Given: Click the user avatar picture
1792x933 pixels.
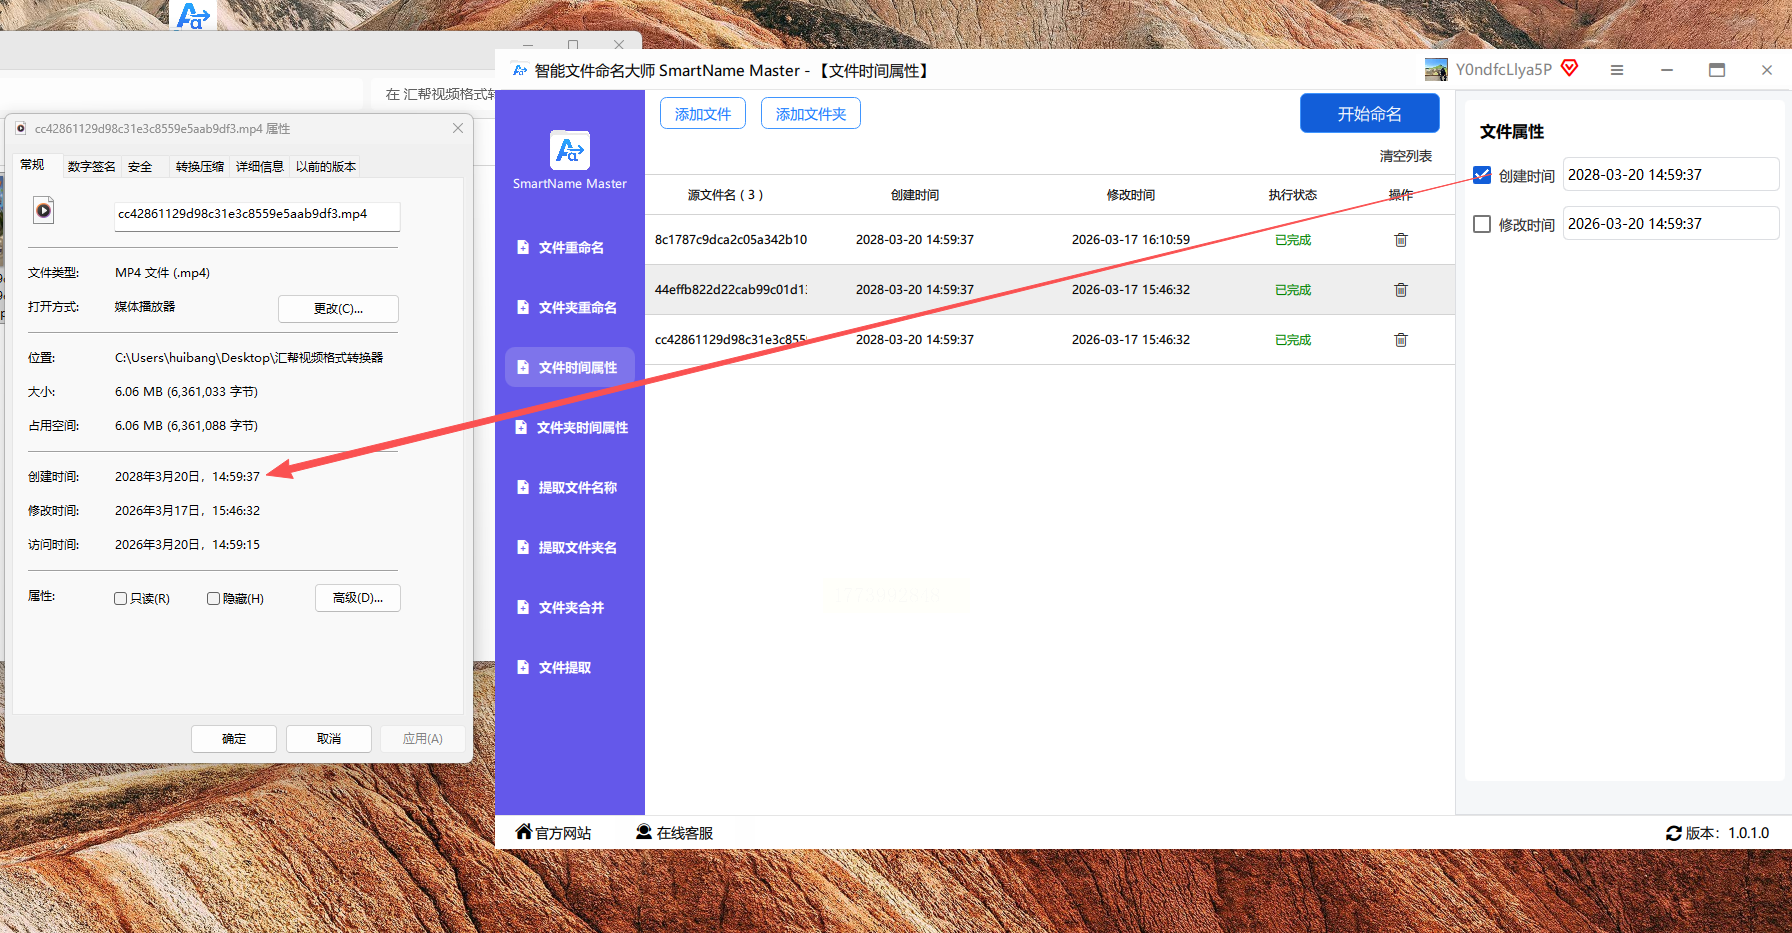Looking at the screenshot, I should (1436, 70).
